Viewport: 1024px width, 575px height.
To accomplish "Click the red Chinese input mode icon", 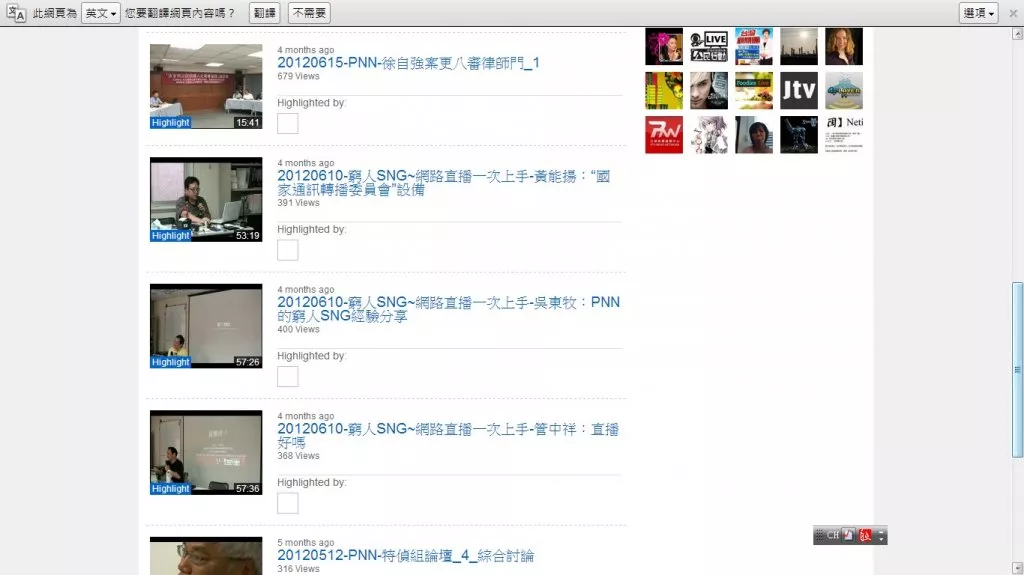I will (865, 535).
